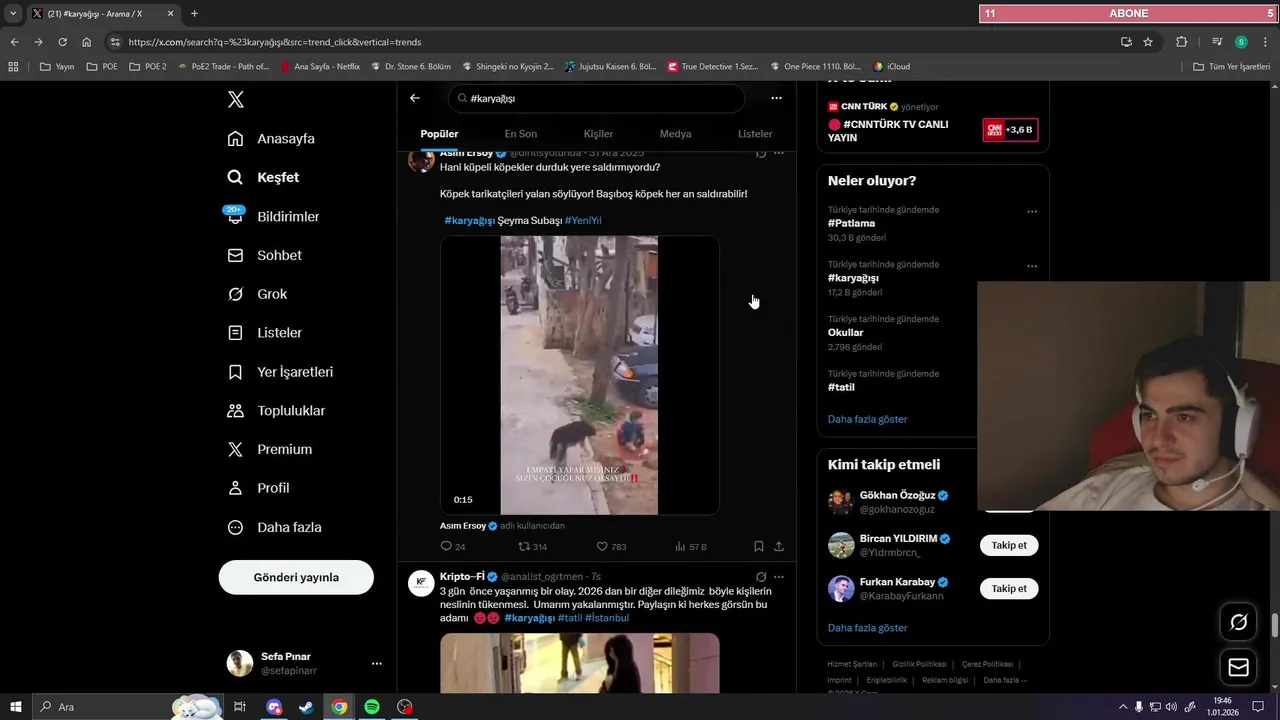View analytics 57 B on Asım Ersoy post
This screenshot has width=1280, height=720.
(x=690, y=547)
